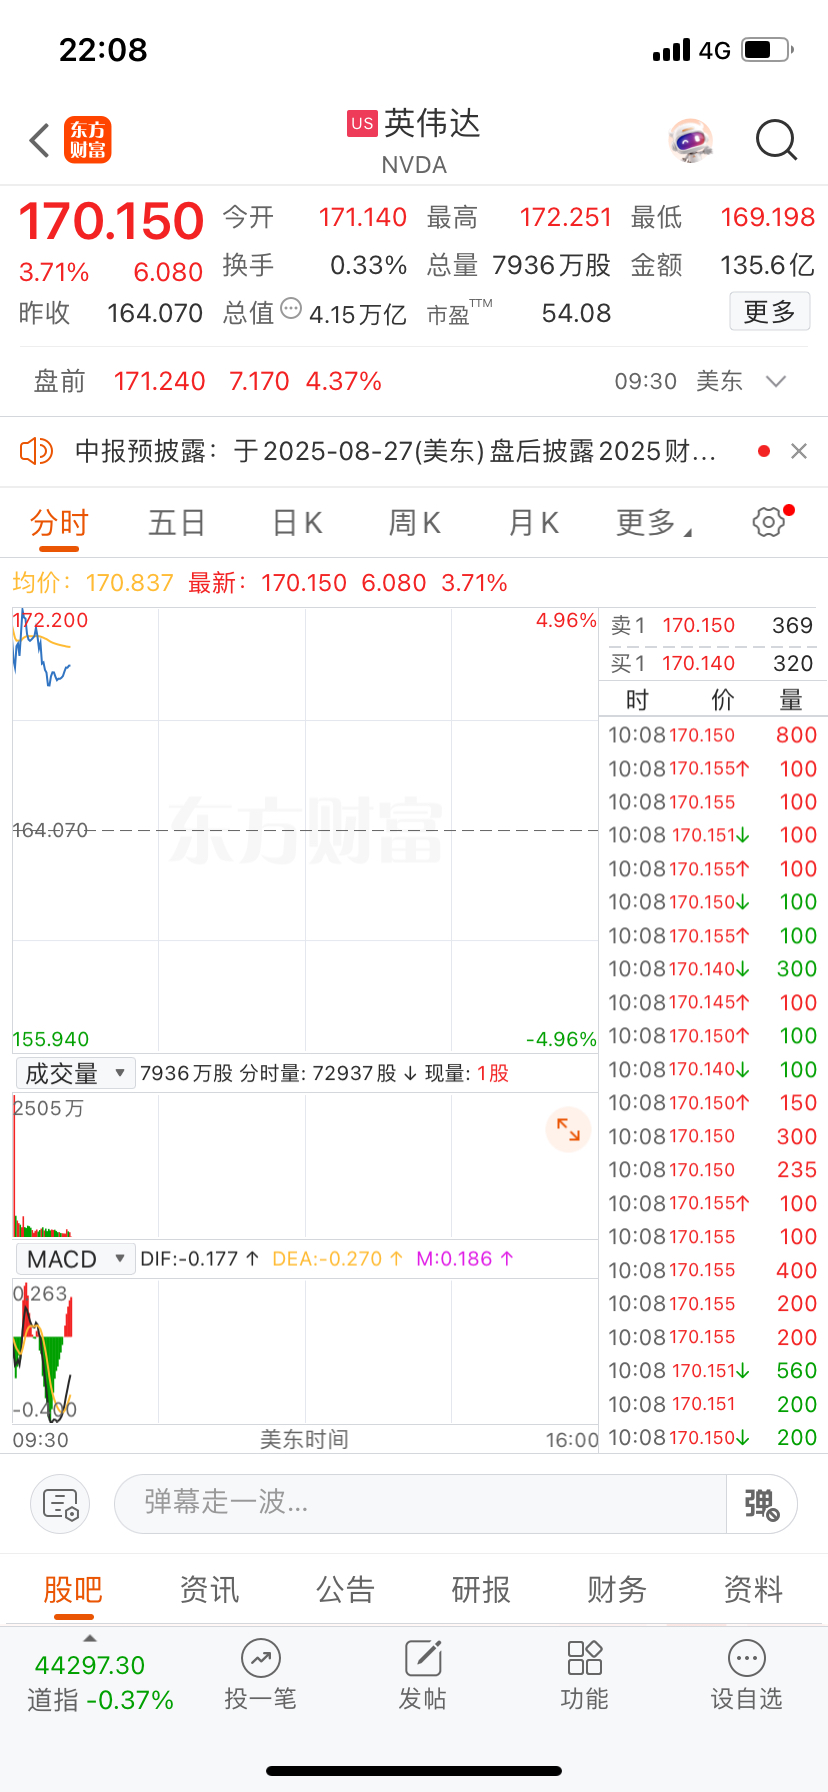Screen dimensions: 828x1792
Task: Open the 成交量 indicator dropdown
Action: [x=74, y=1073]
